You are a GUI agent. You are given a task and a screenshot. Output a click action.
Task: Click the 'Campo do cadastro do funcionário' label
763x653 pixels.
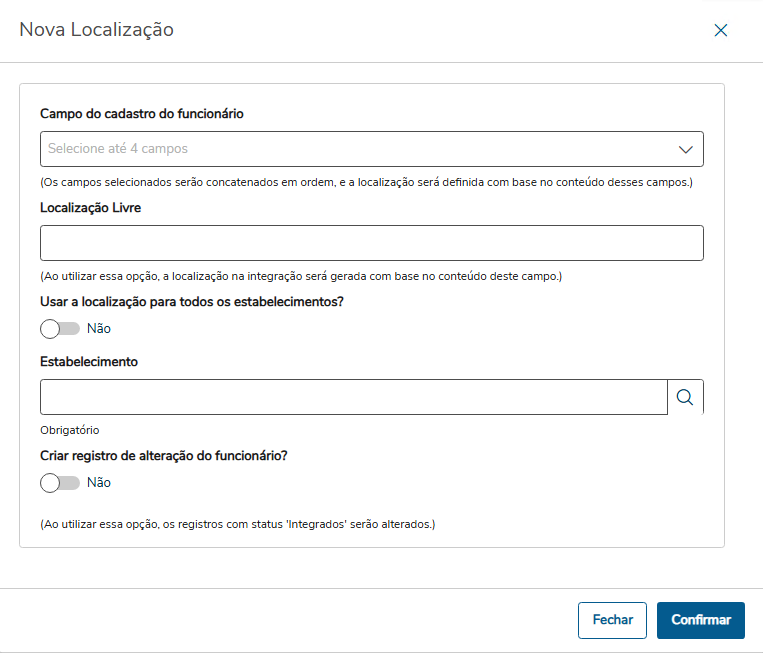click(142, 114)
